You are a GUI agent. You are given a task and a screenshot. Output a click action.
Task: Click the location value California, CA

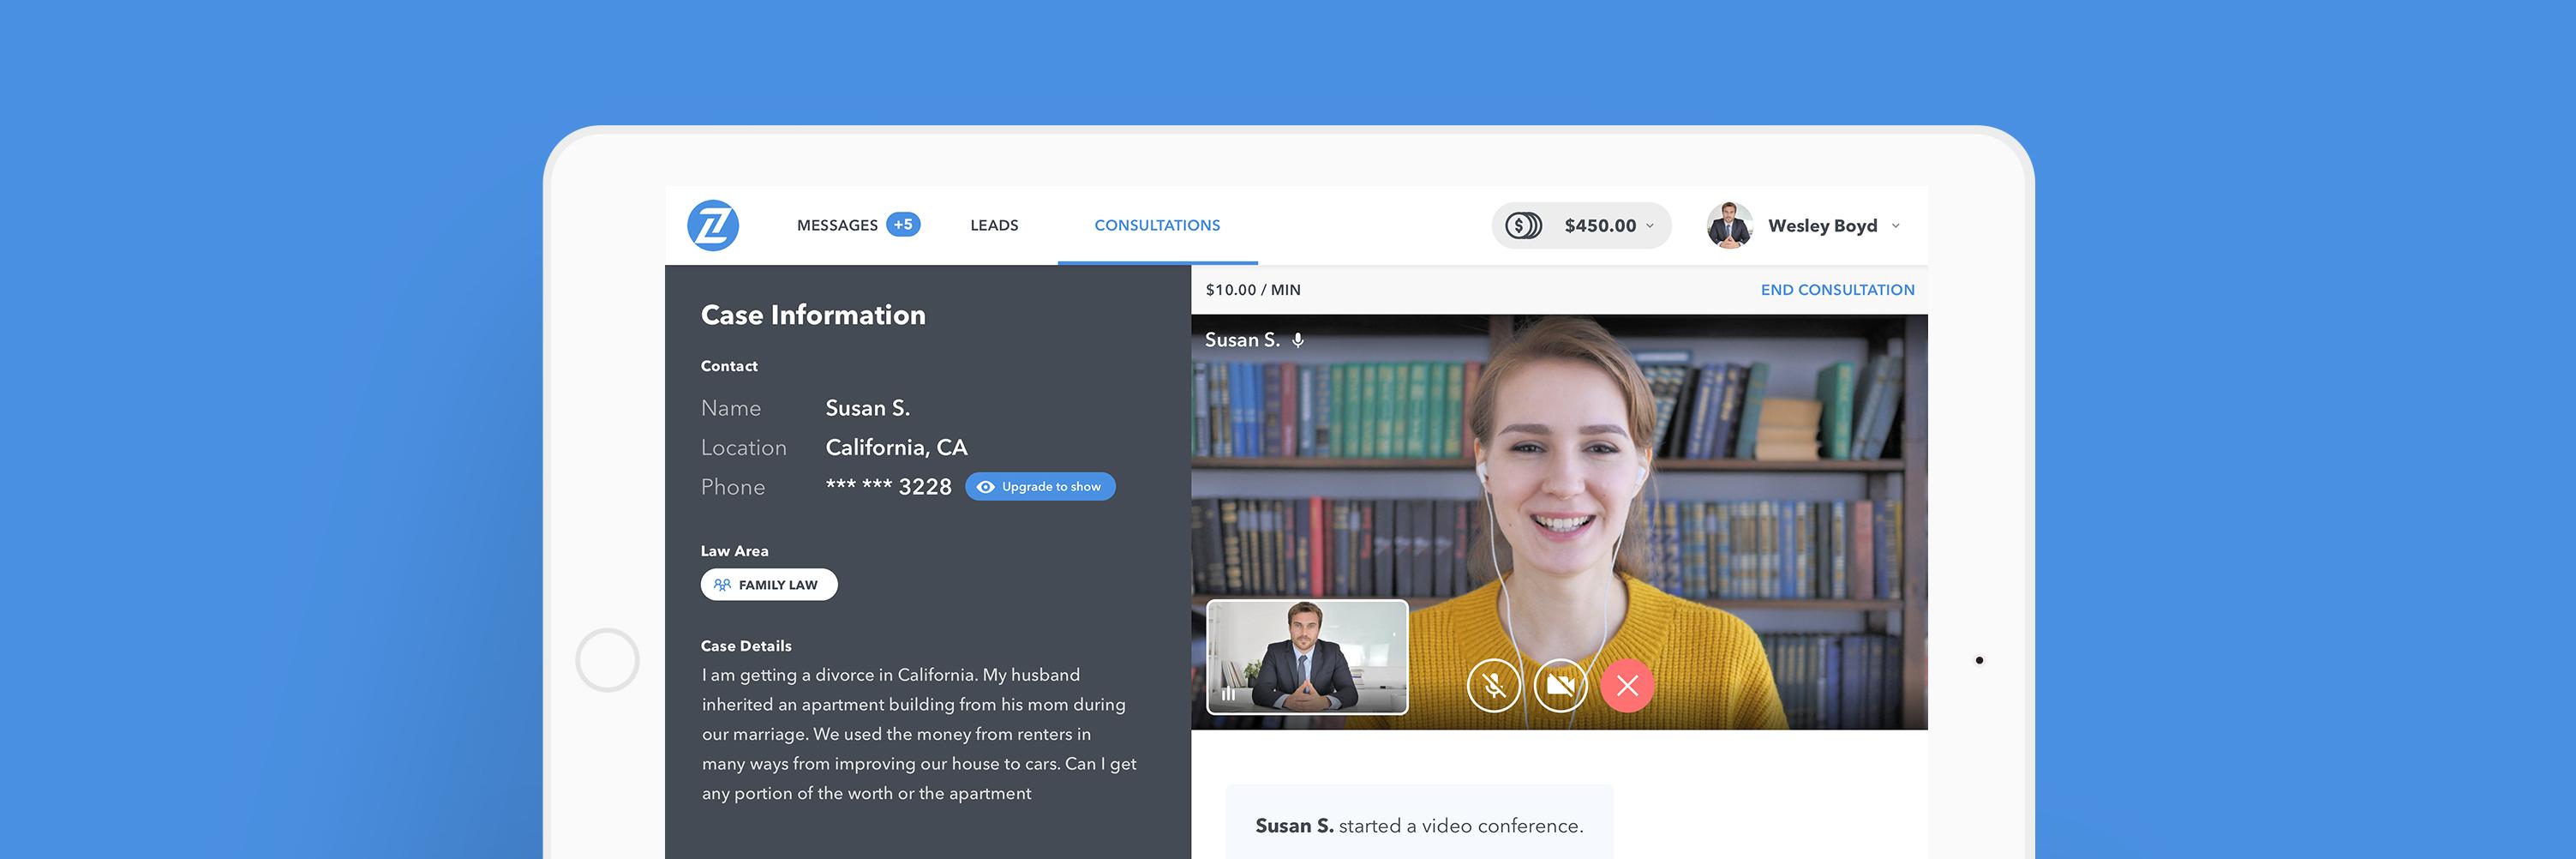(896, 448)
